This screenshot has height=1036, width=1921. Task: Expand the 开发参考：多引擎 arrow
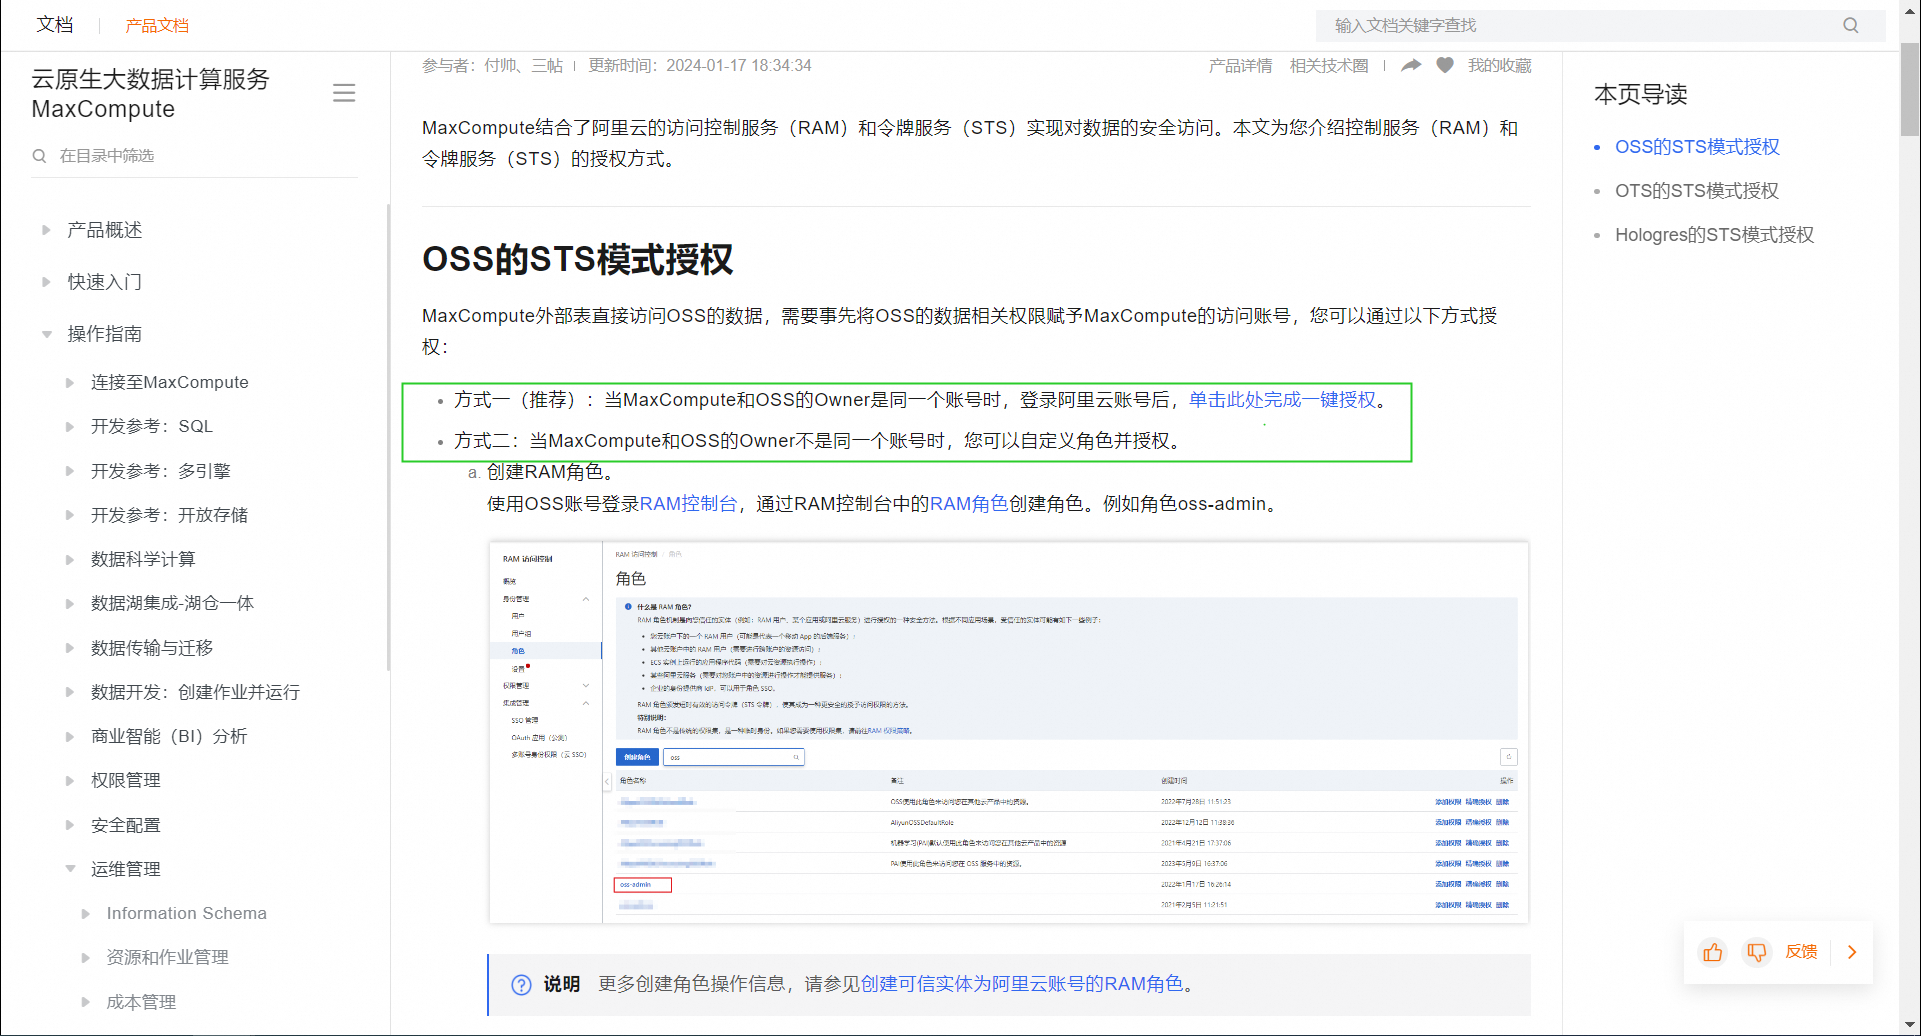pos(70,471)
